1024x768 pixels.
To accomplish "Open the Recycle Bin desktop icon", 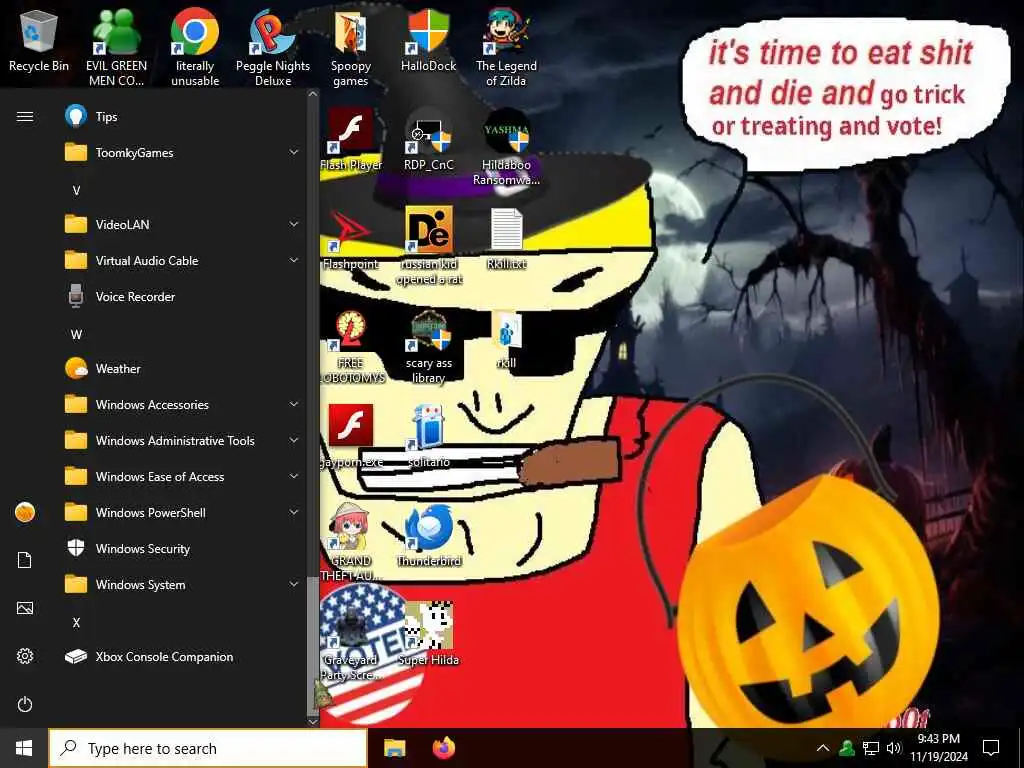I will [39, 42].
